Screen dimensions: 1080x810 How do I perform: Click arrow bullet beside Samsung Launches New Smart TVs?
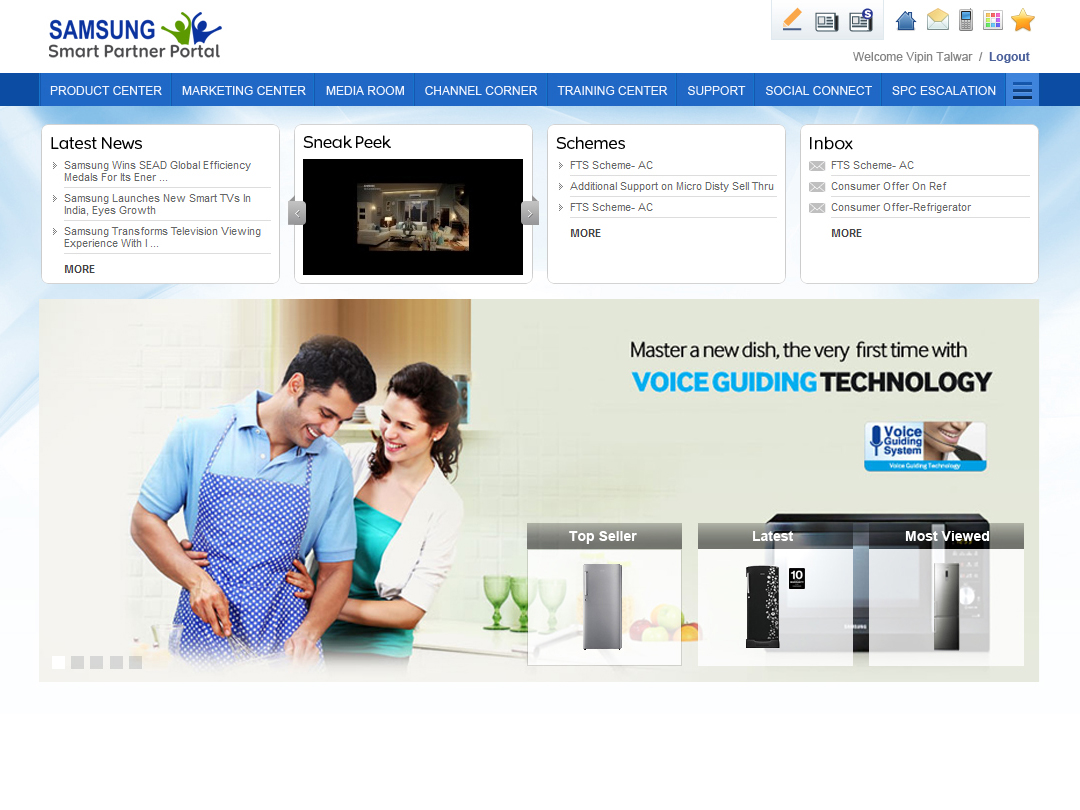pos(54,198)
